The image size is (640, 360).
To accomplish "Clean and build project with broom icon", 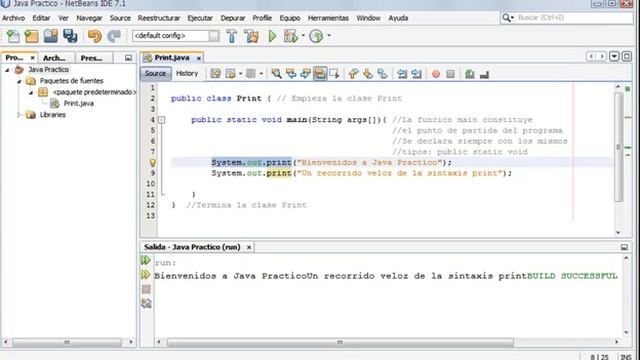I will coord(252,36).
